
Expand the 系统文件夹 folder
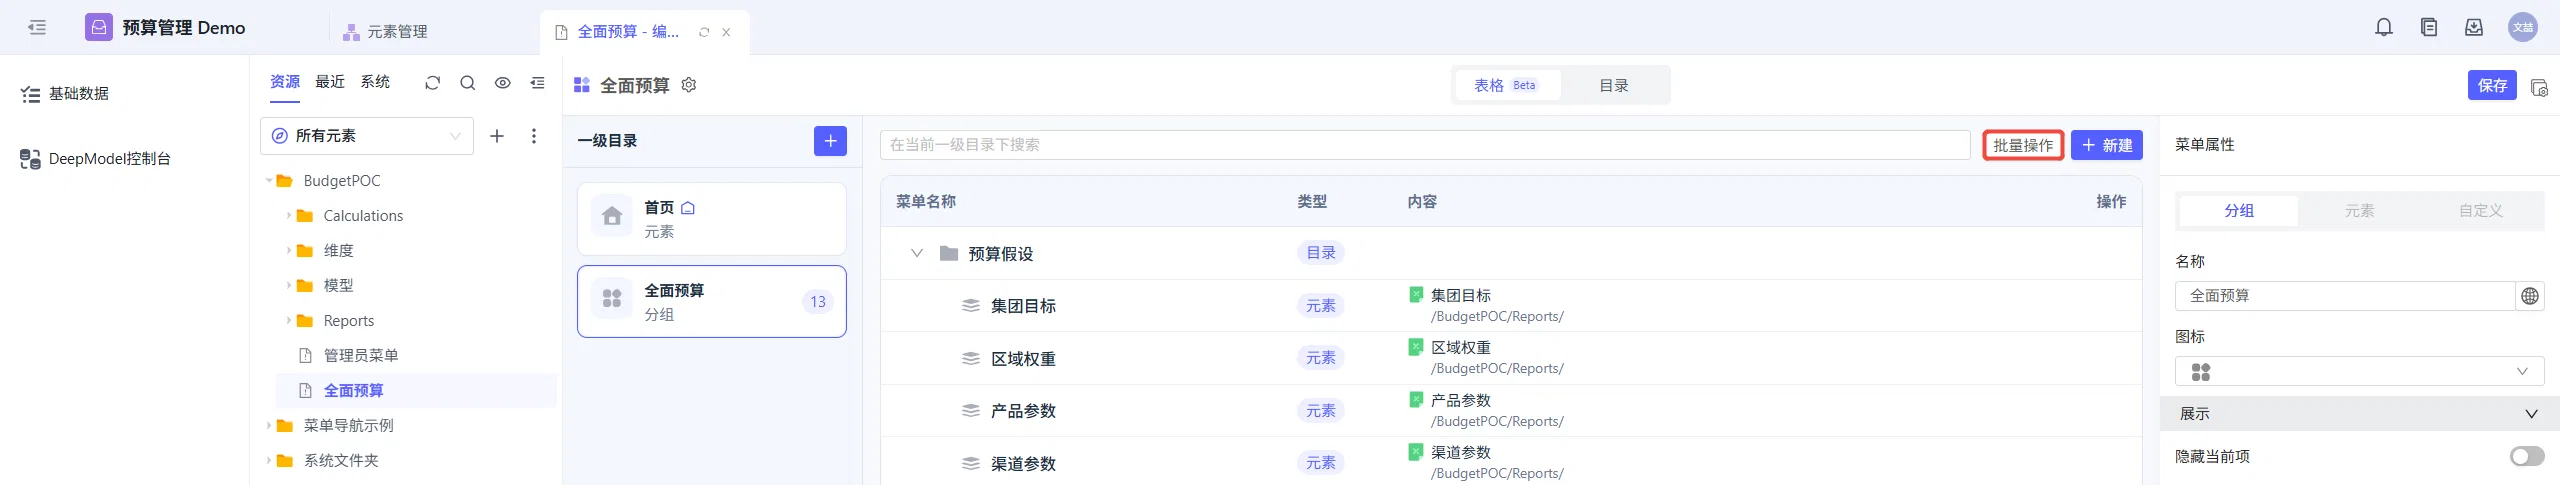[269, 461]
